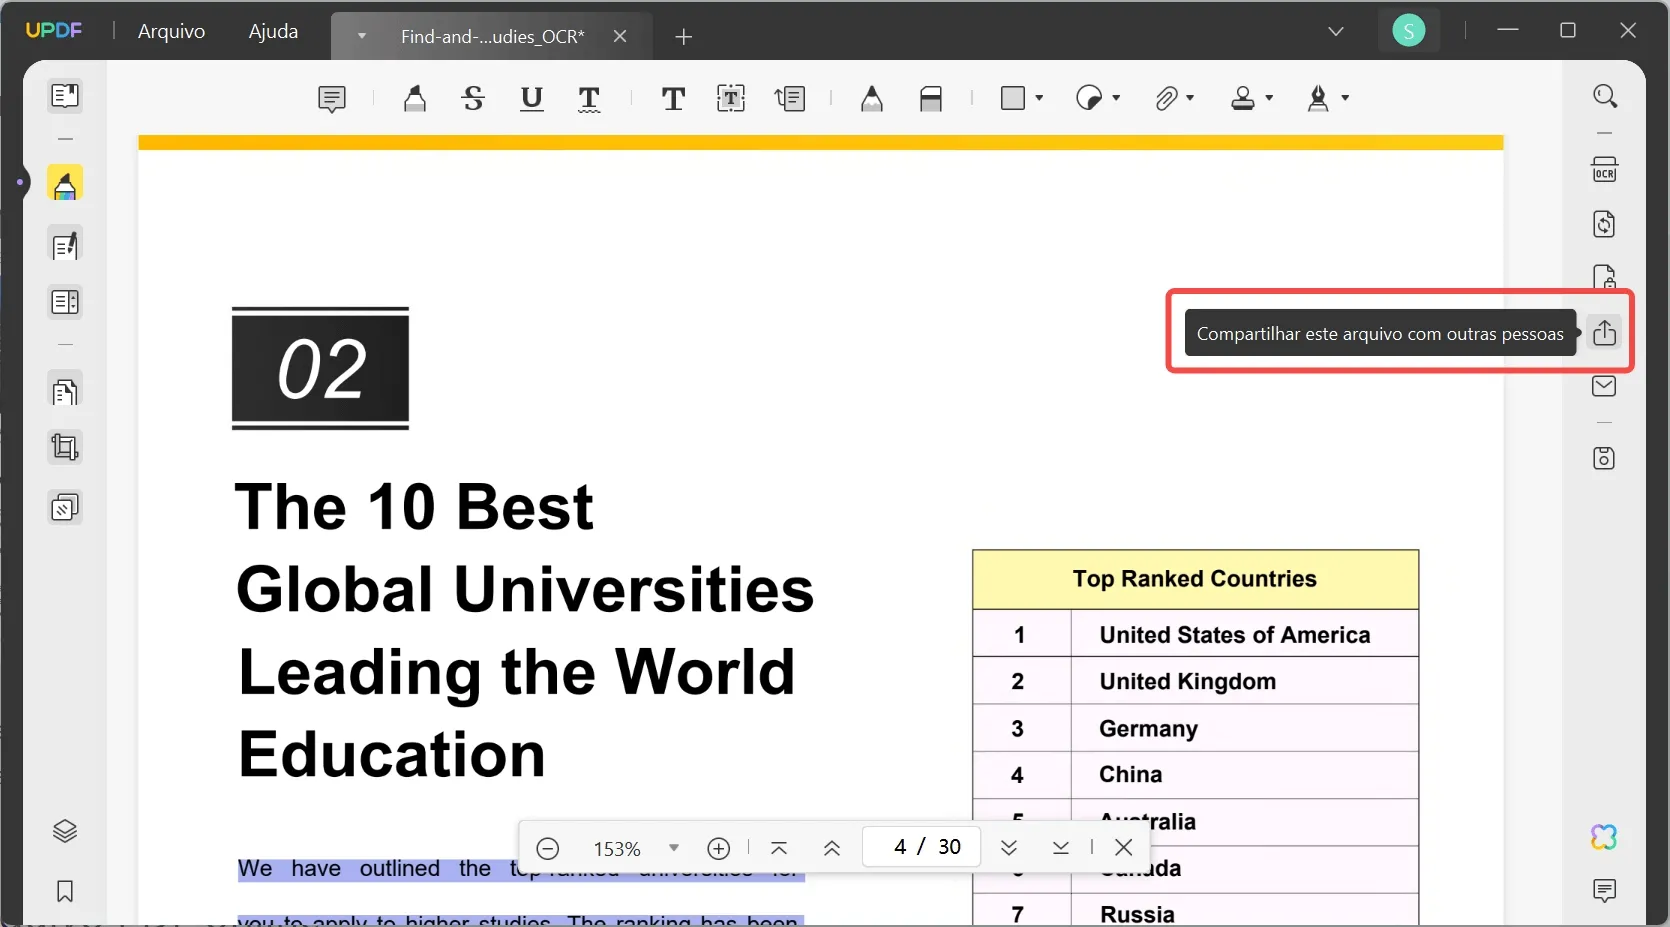Open the Ajuda menu

coord(272,31)
